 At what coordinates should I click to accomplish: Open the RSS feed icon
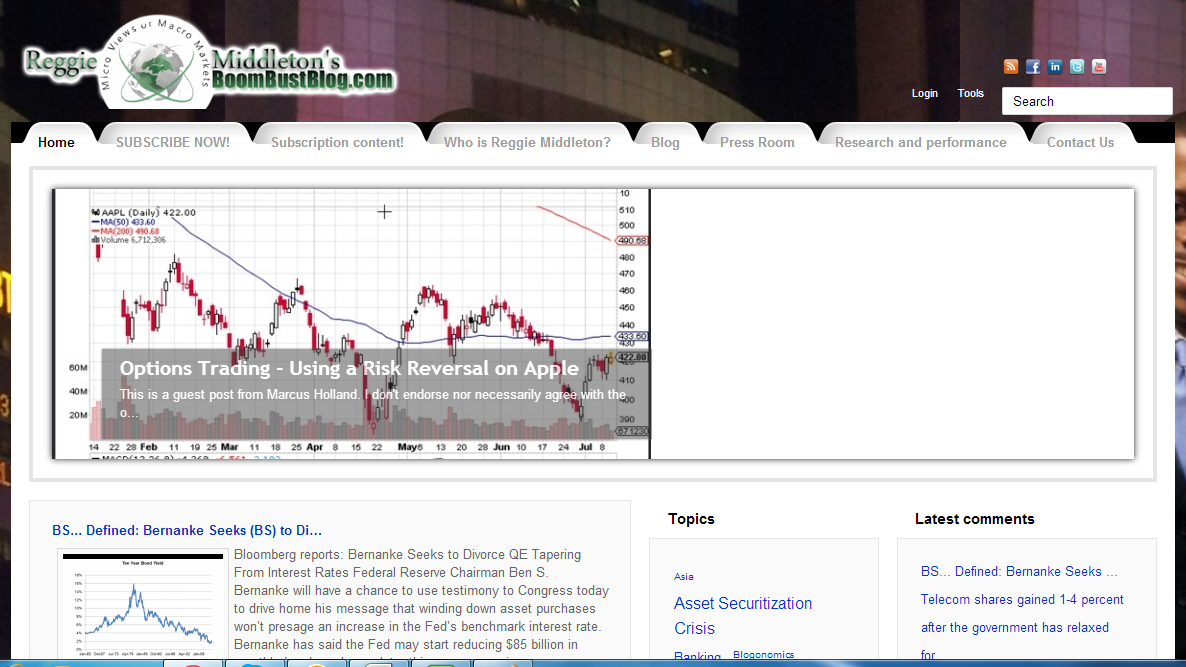point(1011,67)
